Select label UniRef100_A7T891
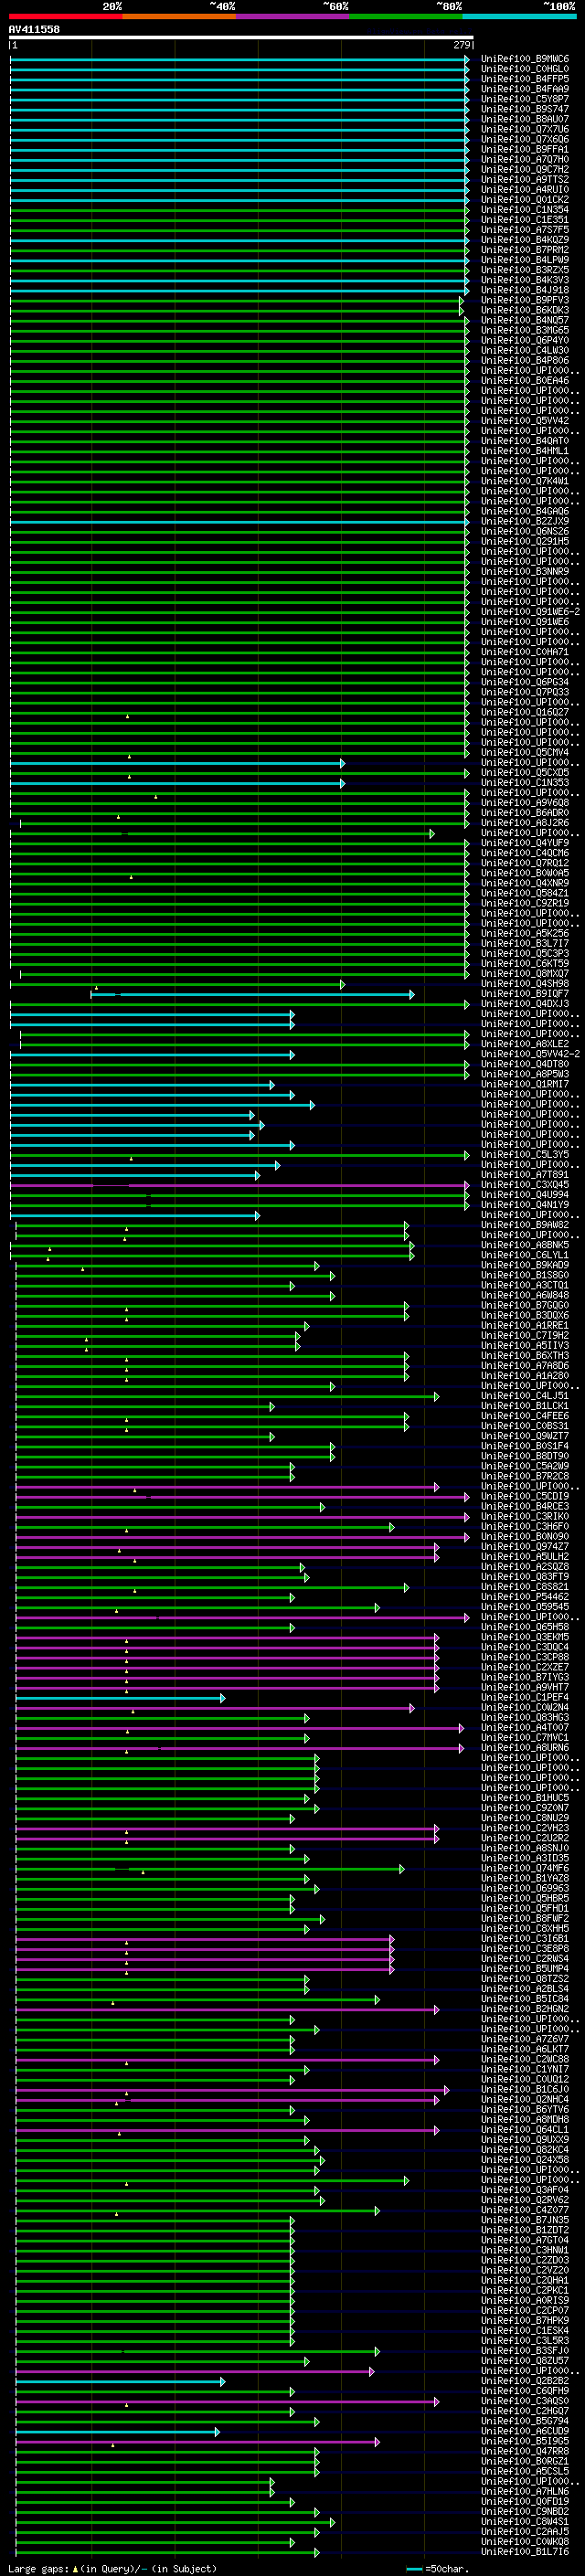The width and height of the screenshot is (585, 2576). click(x=525, y=1175)
